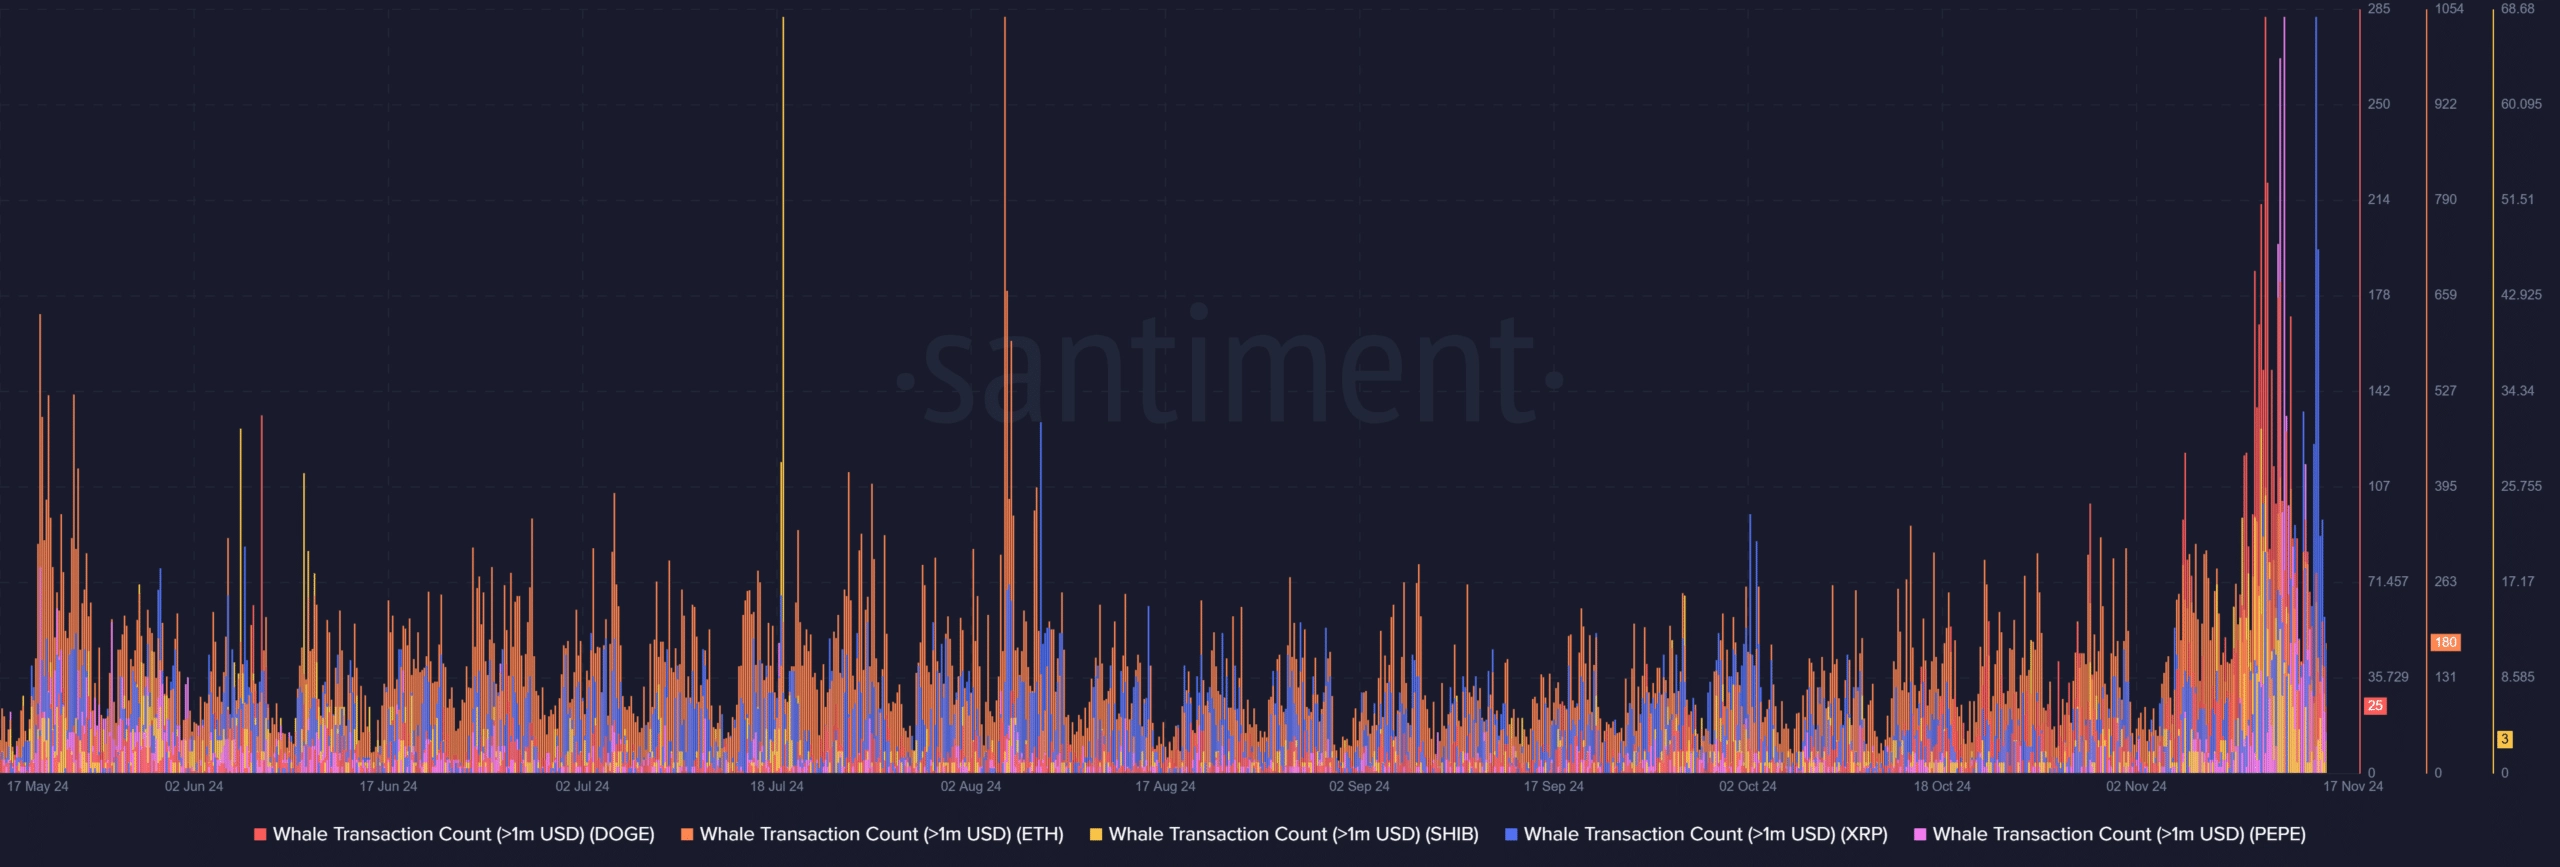Click the 18 Oct 24 date label
The height and width of the screenshot is (867, 2560).
pos(1942,787)
